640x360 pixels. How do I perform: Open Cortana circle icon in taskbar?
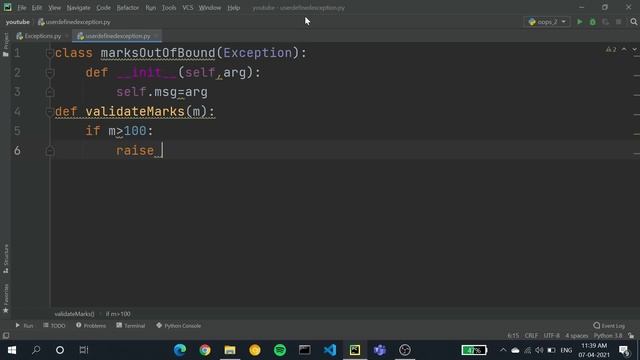(60, 350)
